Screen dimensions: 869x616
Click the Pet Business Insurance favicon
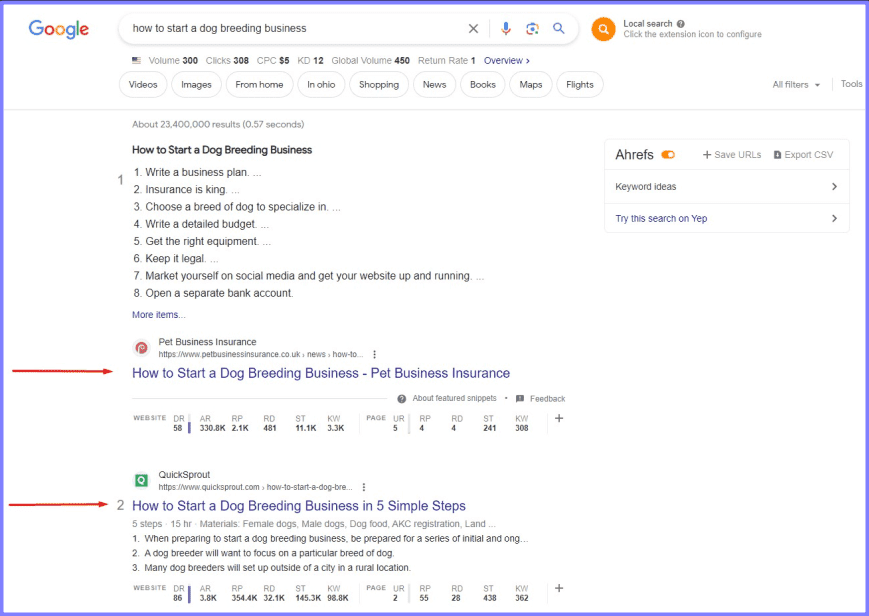(x=142, y=348)
